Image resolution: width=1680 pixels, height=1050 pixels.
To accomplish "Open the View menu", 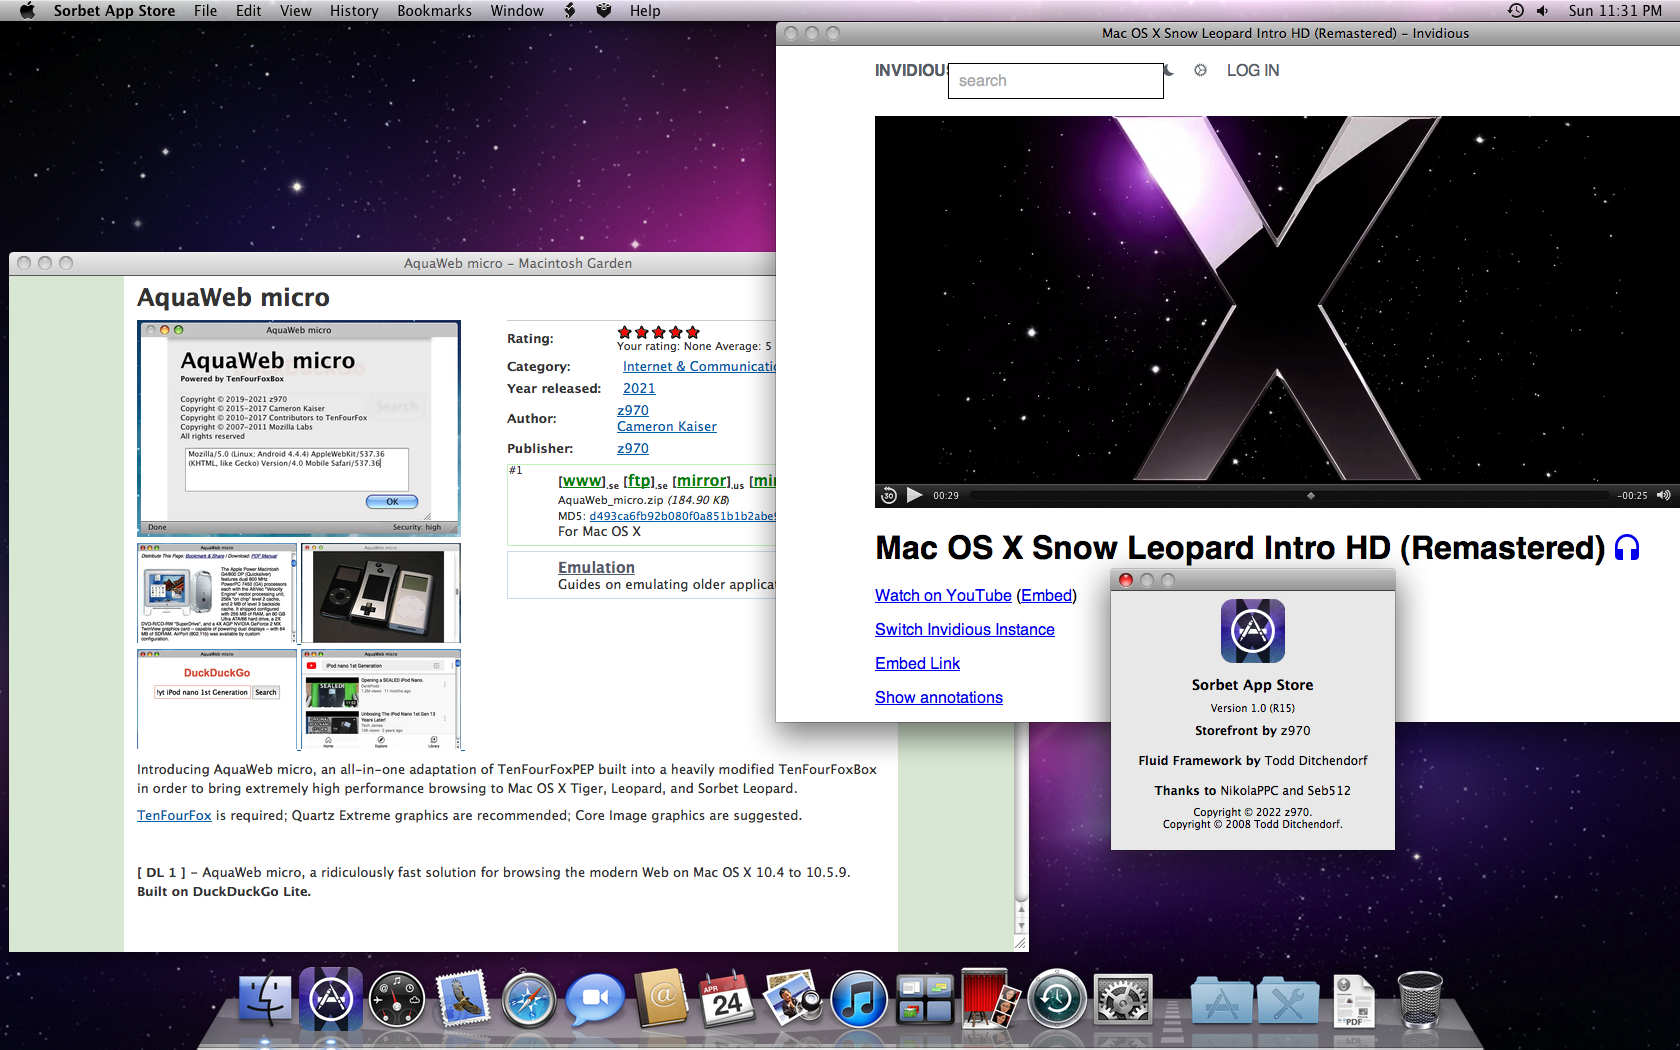I will (x=295, y=10).
